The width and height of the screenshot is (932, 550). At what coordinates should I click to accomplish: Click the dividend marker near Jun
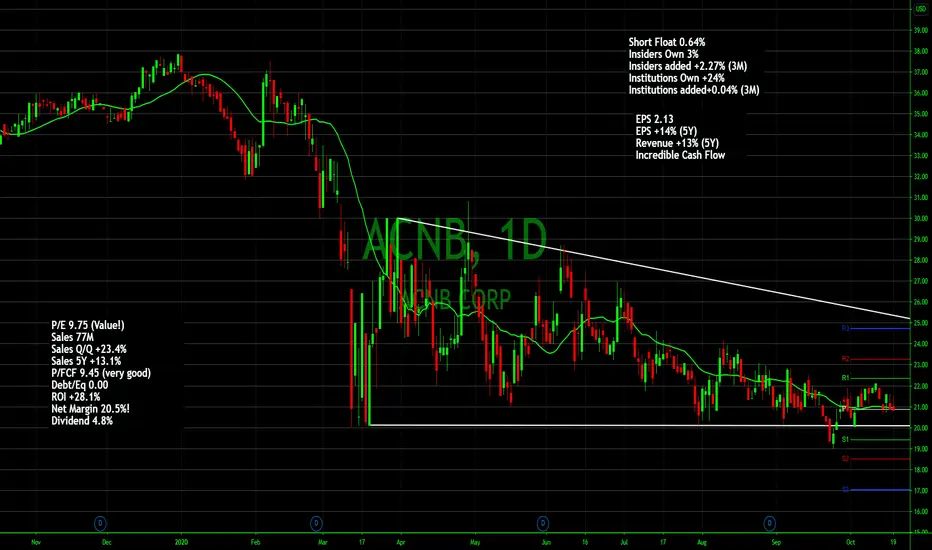coord(543,523)
